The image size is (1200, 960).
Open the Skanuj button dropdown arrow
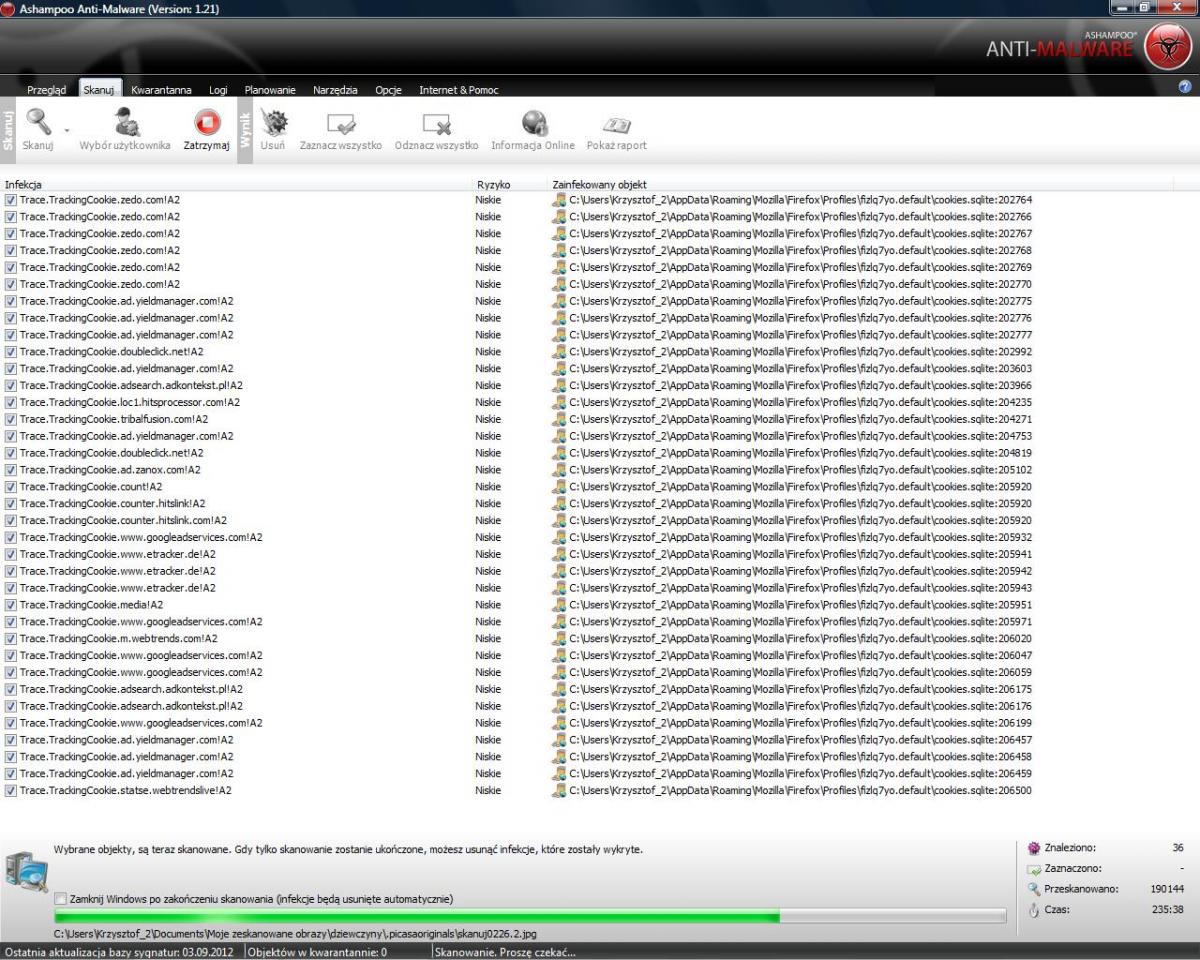(67, 130)
